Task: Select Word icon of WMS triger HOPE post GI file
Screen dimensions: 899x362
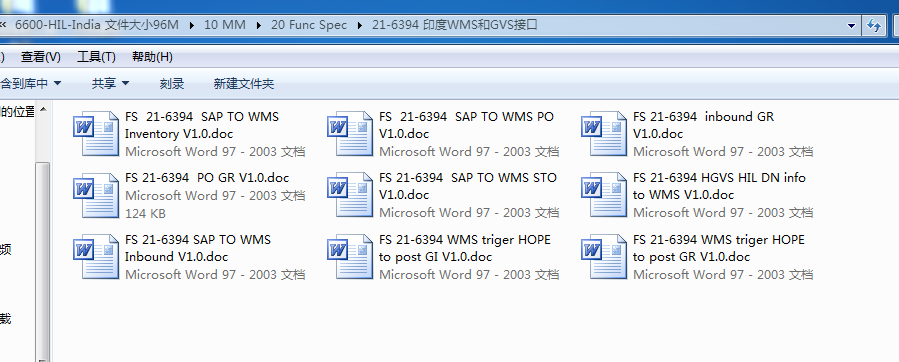Action: pyautogui.click(x=350, y=256)
